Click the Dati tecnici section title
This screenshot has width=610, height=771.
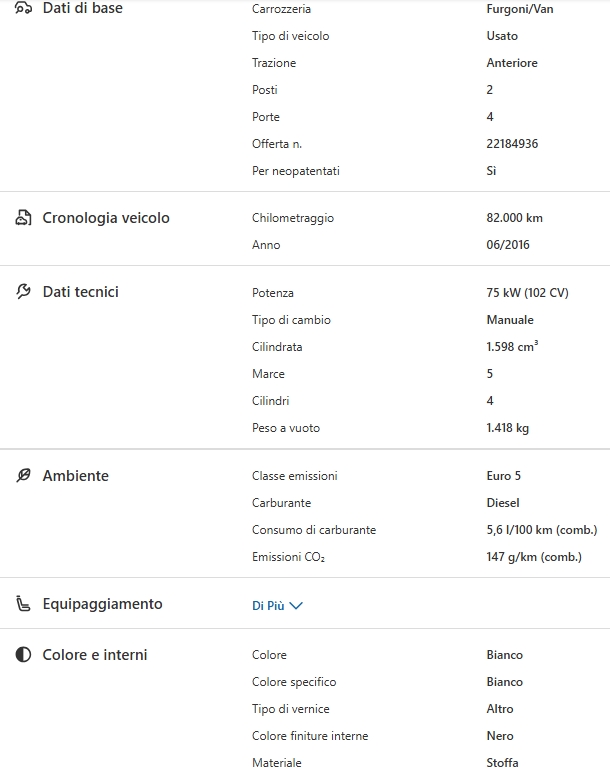pos(80,292)
